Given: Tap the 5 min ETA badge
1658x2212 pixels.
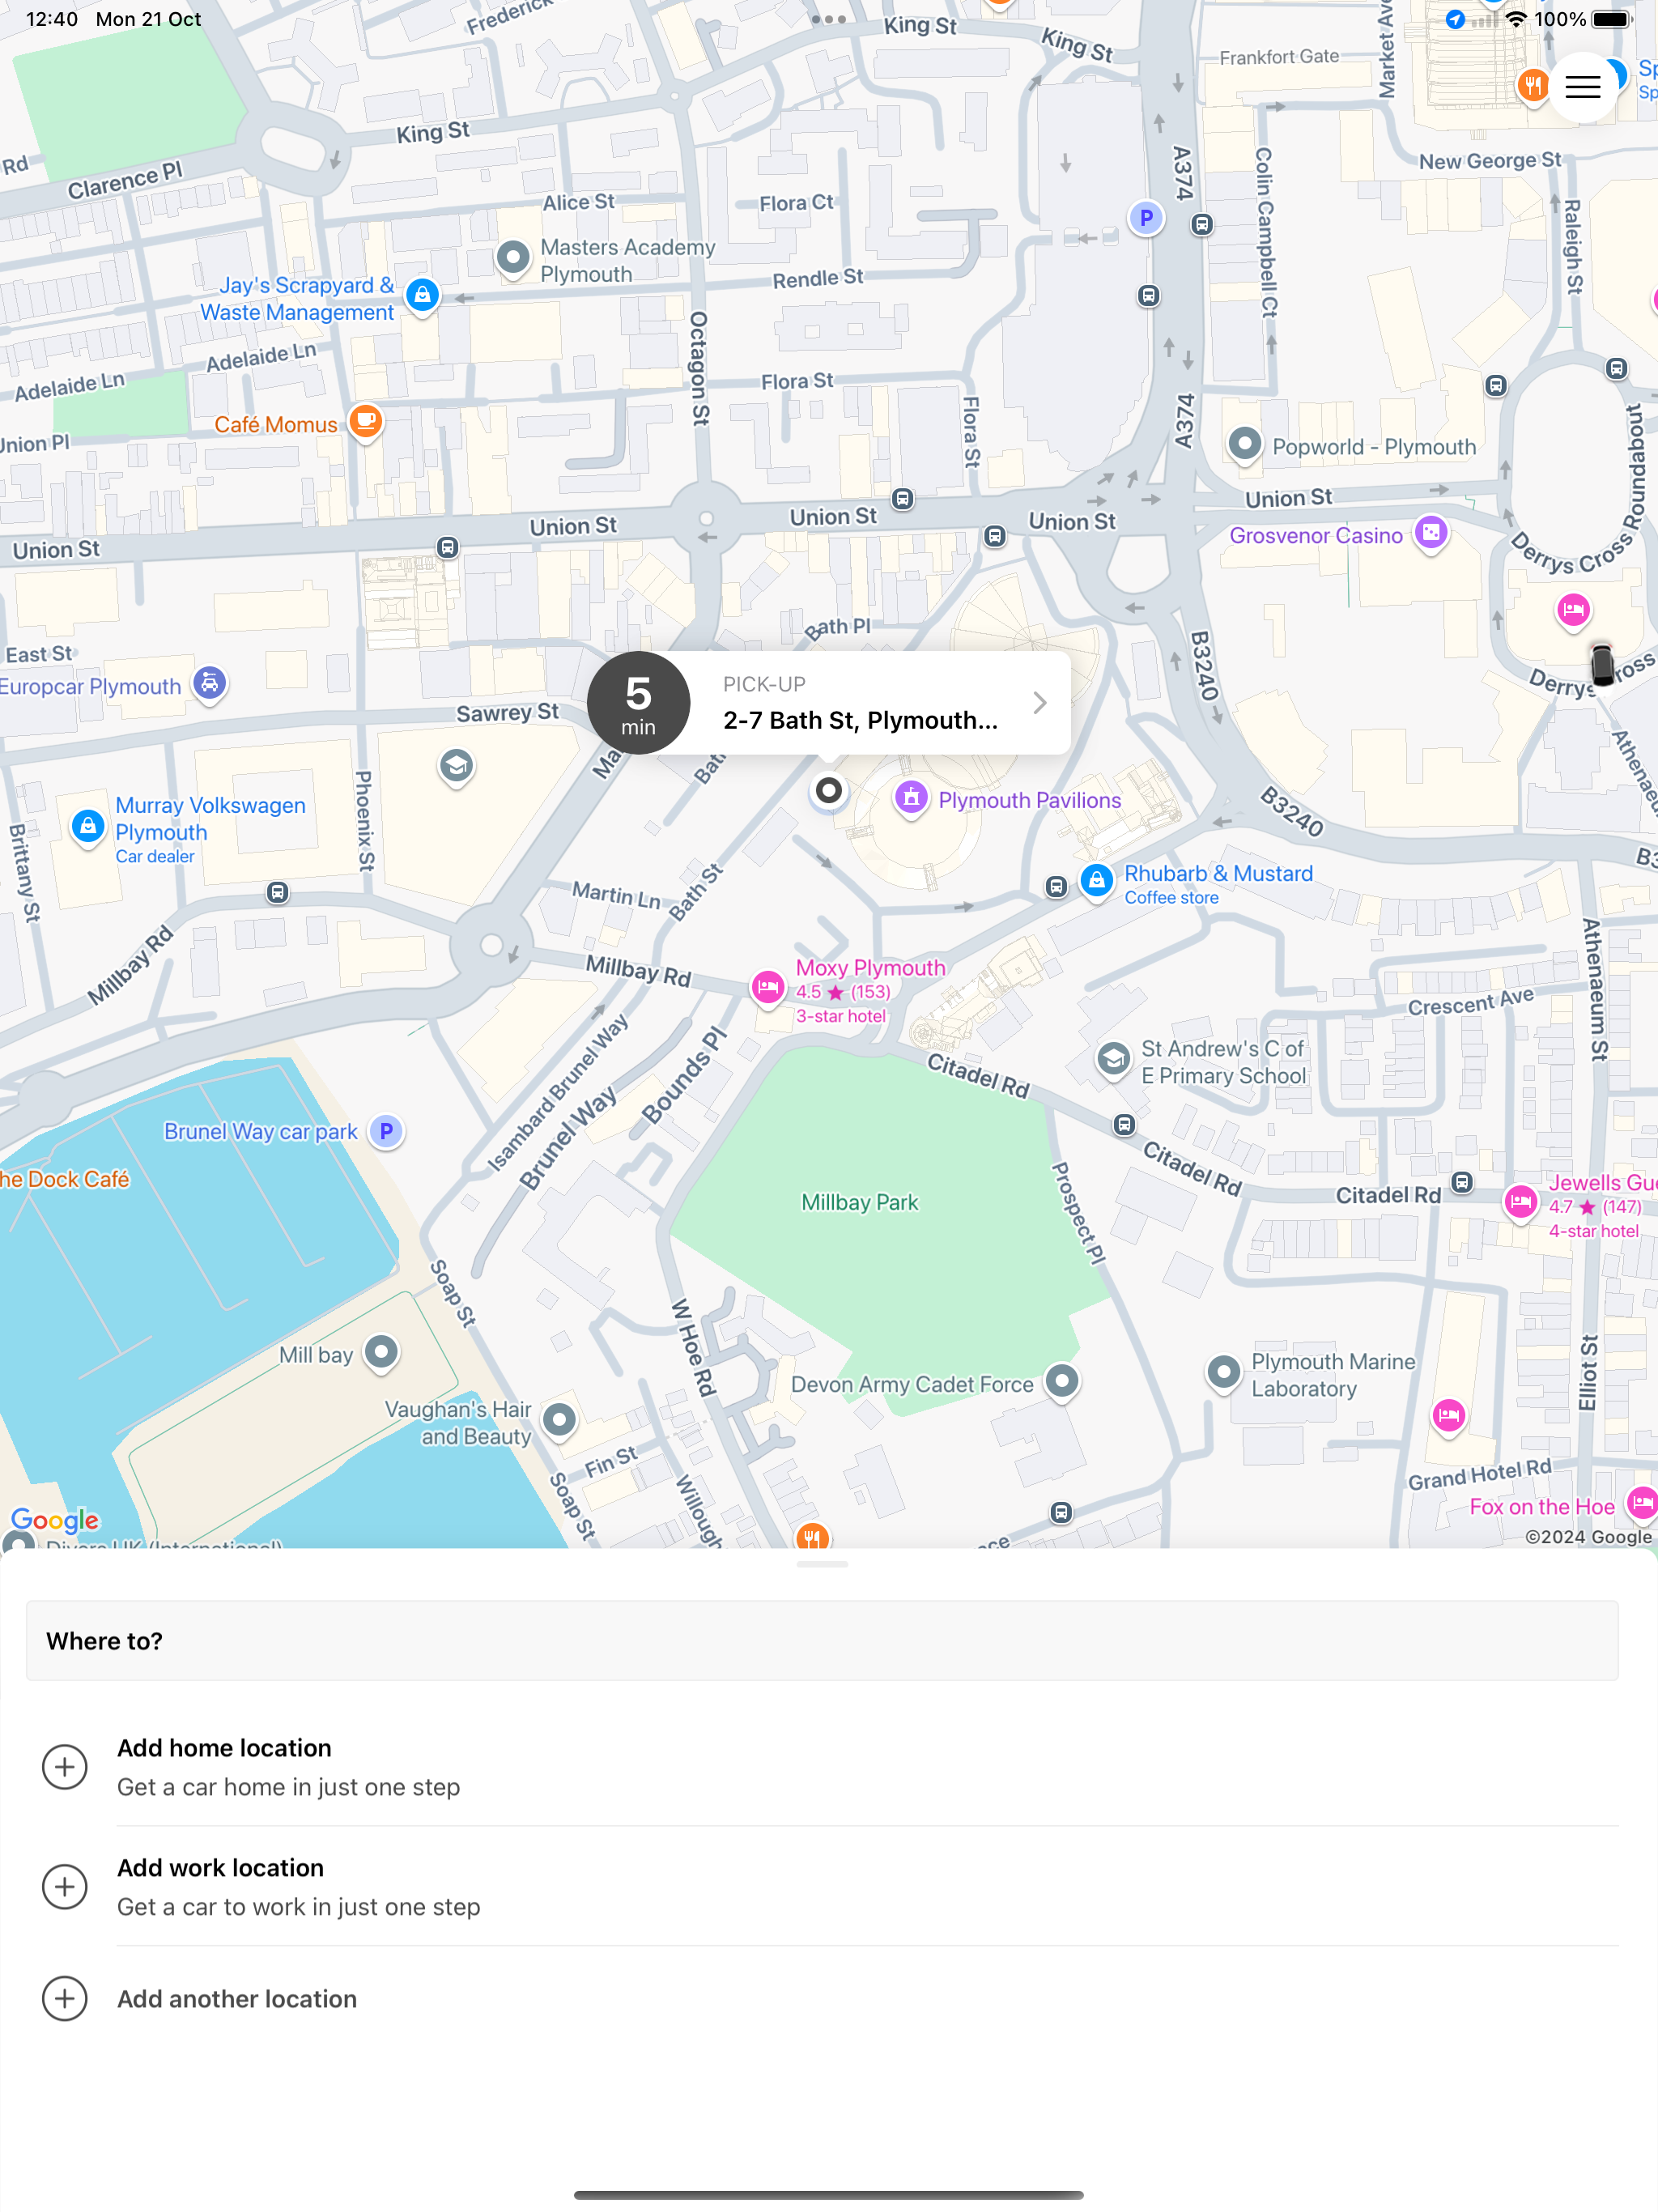Looking at the screenshot, I should pos(639,703).
